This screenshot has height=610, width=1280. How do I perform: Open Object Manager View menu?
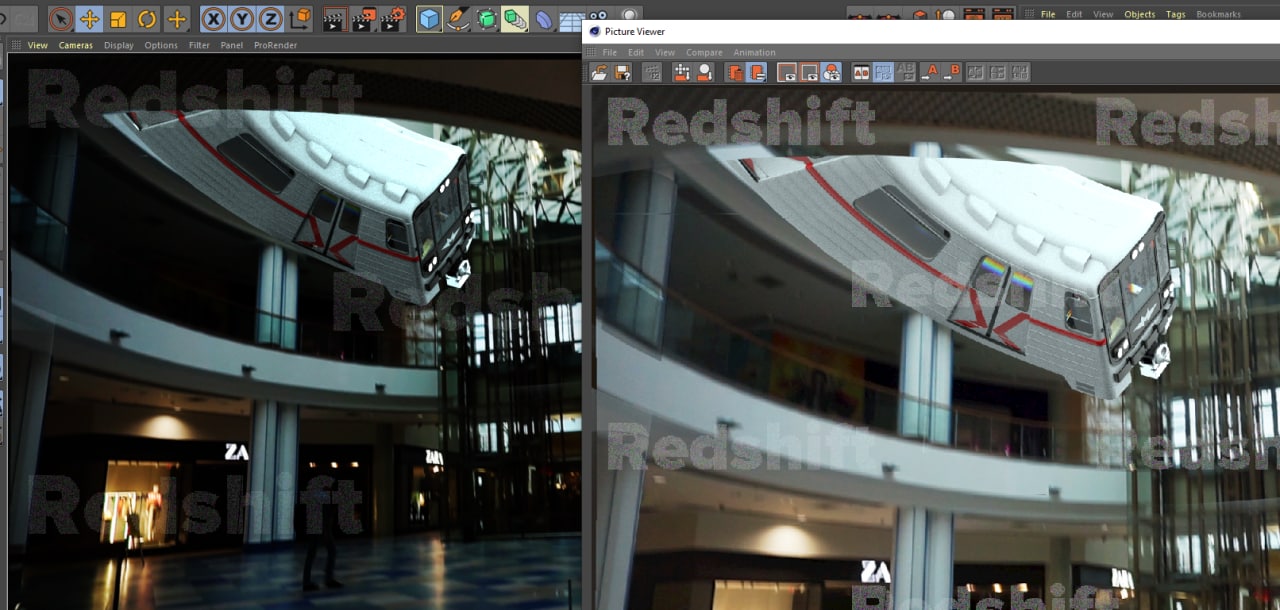[x=1103, y=14]
